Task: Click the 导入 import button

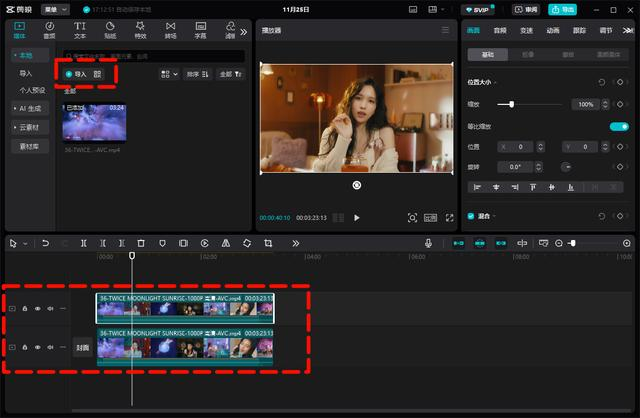Action: (x=76, y=74)
